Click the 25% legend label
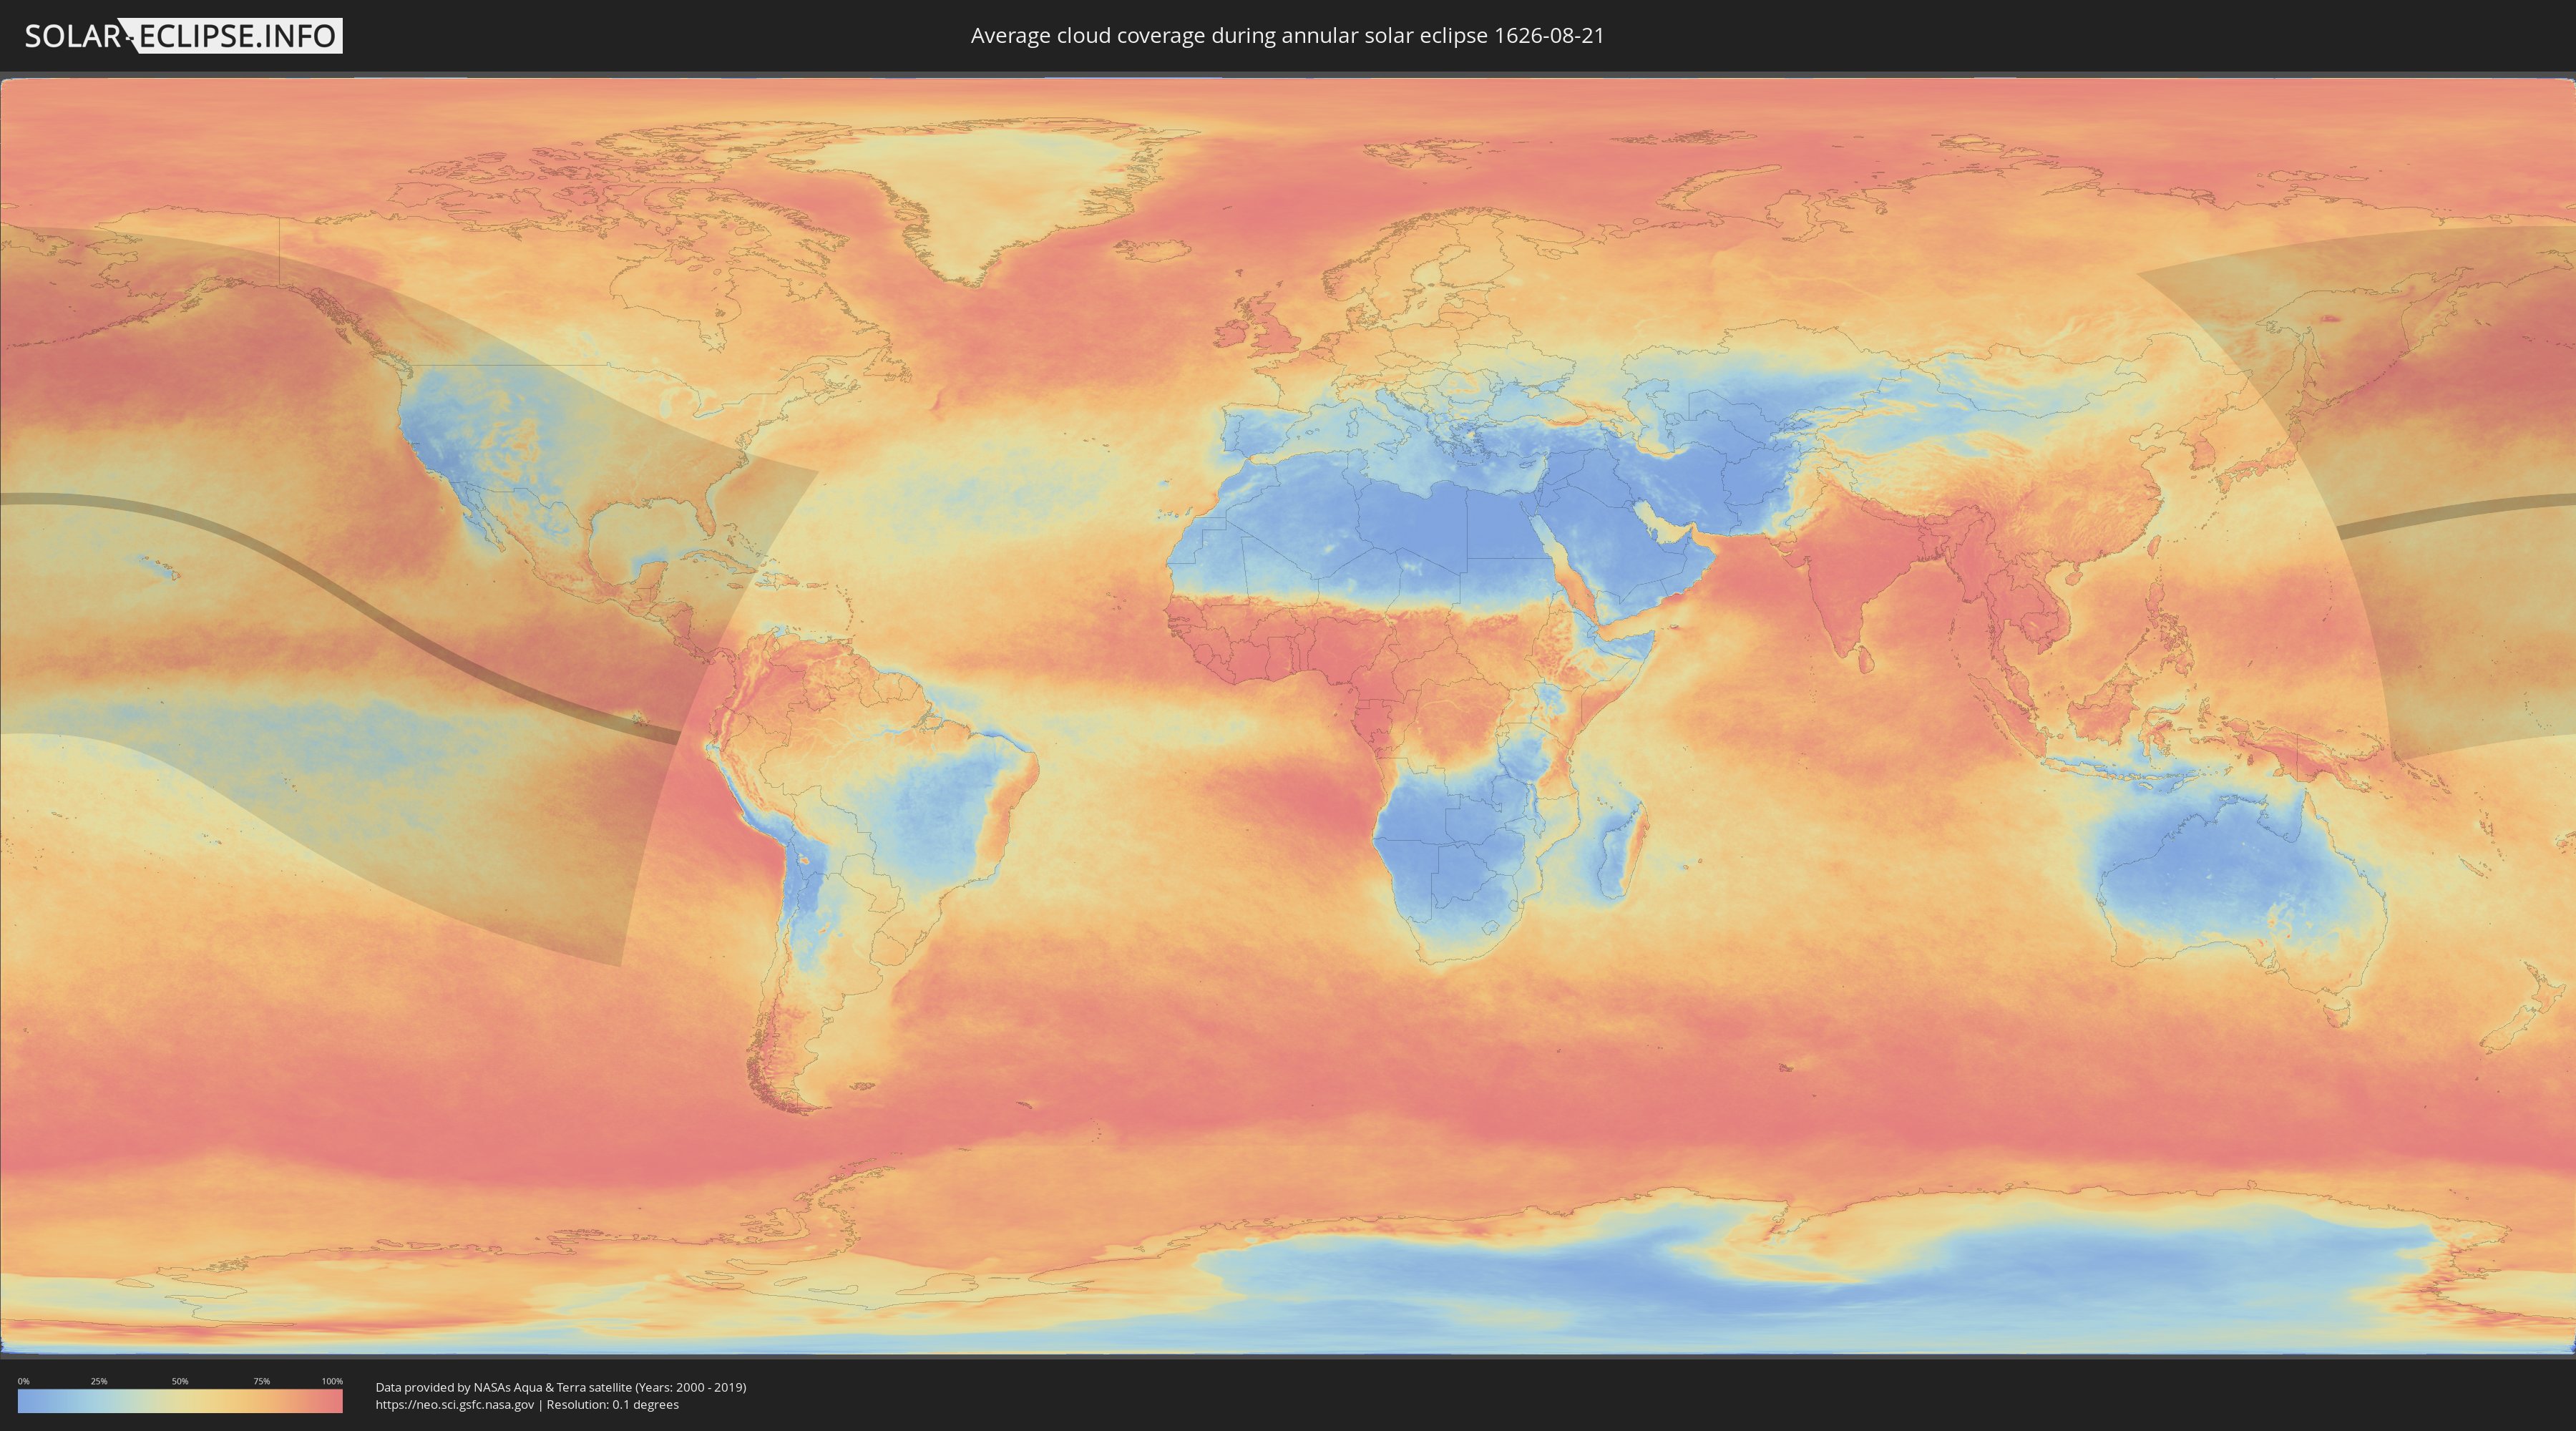The width and height of the screenshot is (2576, 1431). [99, 1381]
